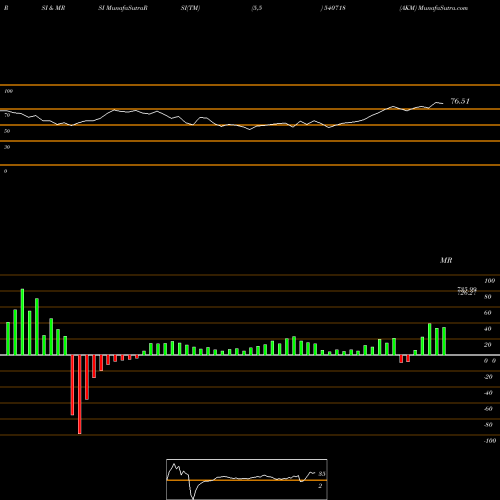Screen dimensions: 500x500
Task: Click the RSI value 76.51 label
Action: [460, 101]
